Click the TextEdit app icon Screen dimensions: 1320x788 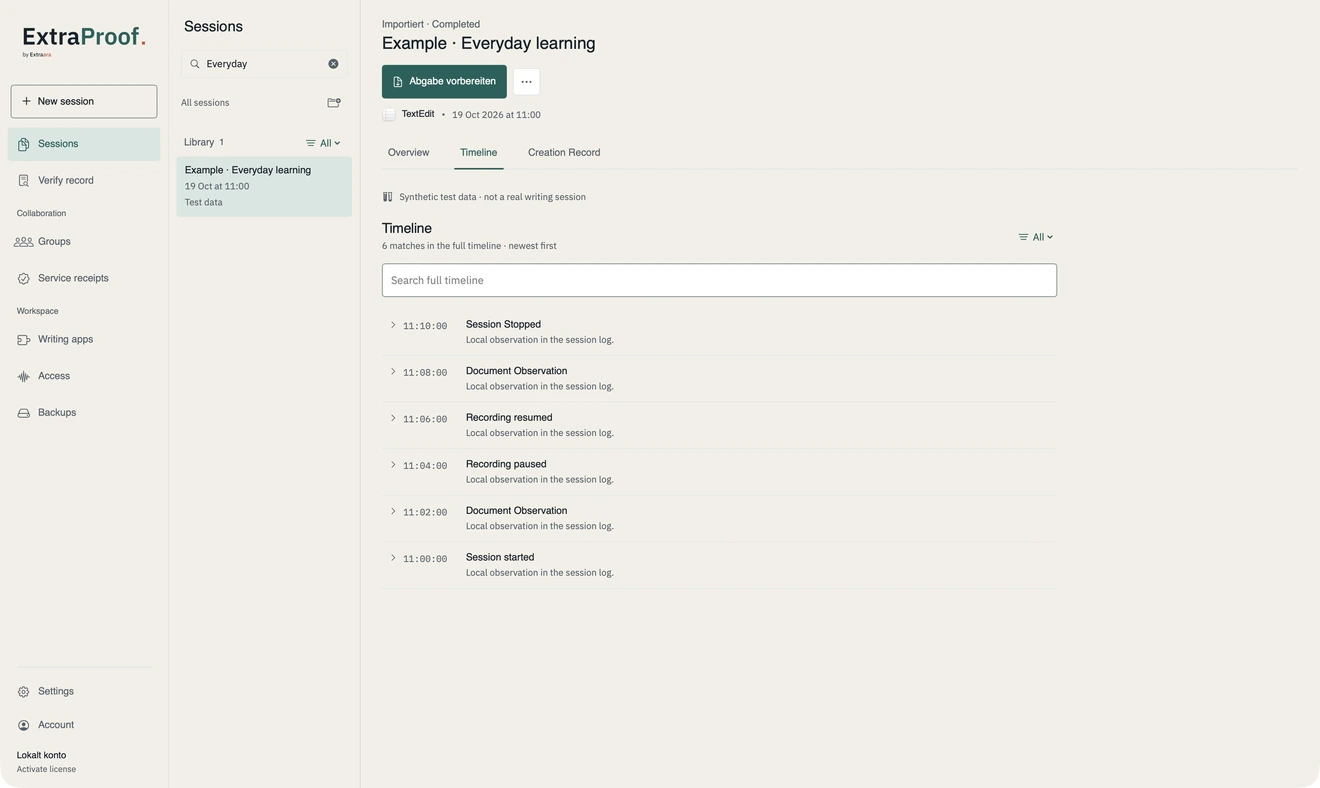coord(389,115)
